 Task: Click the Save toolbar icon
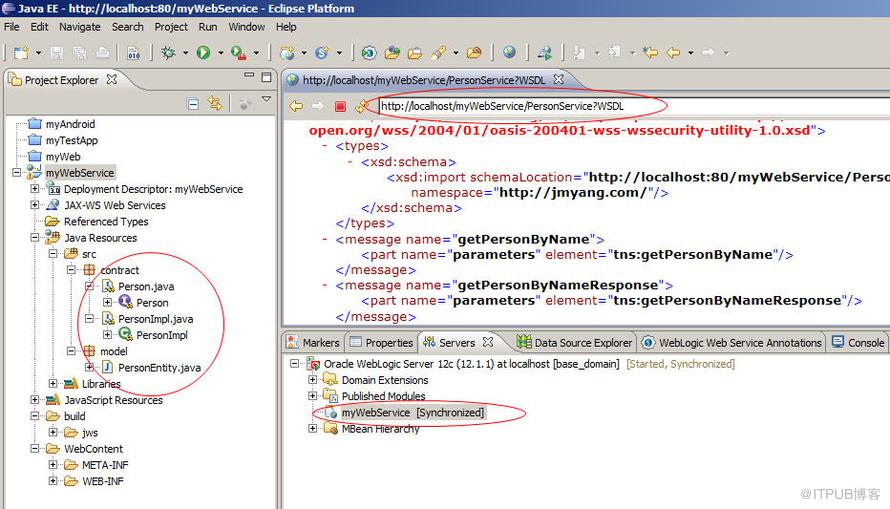click(57, 53)
